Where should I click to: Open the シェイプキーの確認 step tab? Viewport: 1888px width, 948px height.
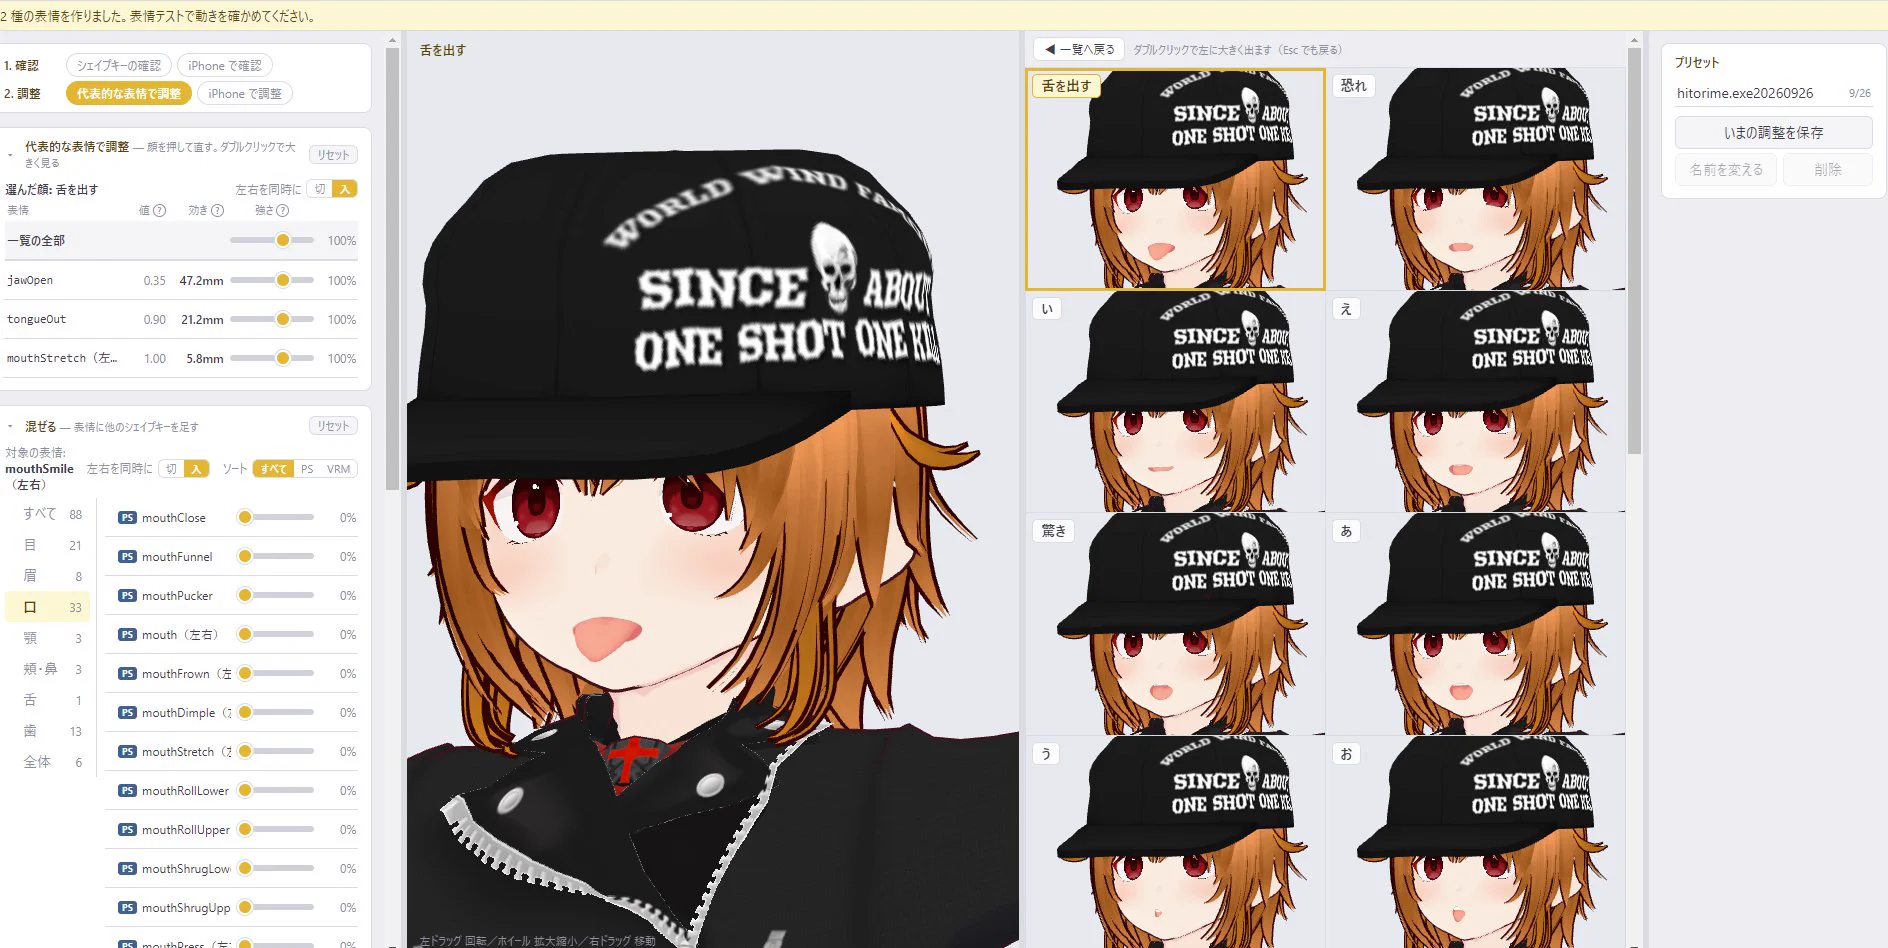(x=119, y=66)
